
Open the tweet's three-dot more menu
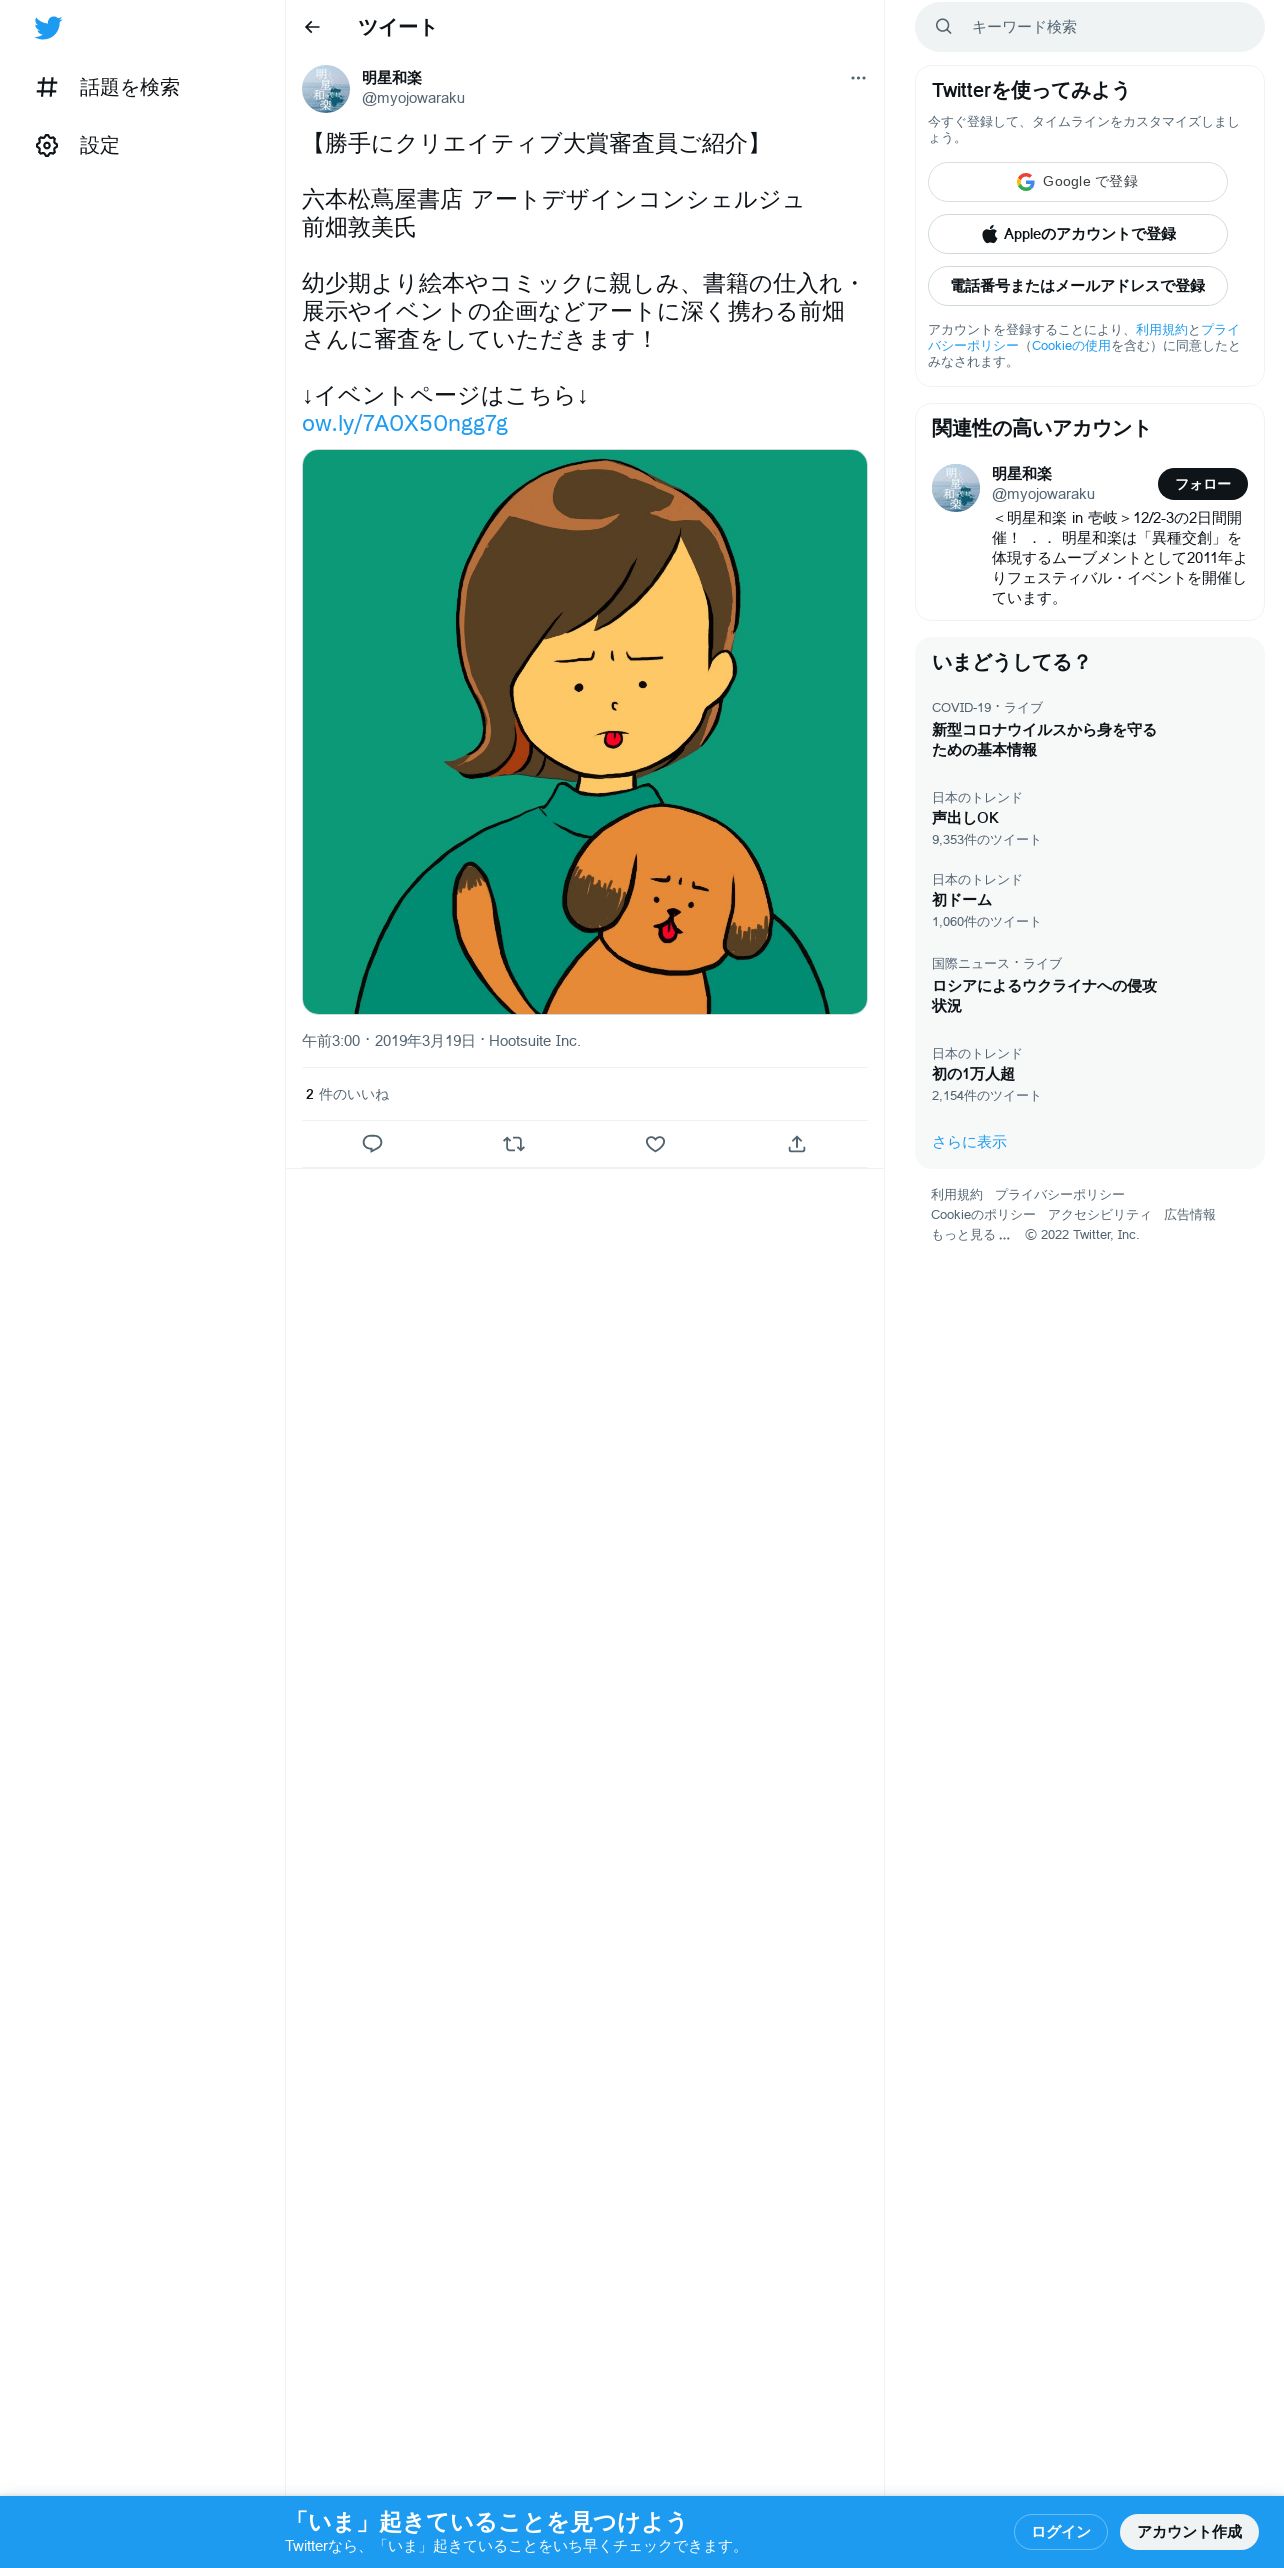point(858,78)
